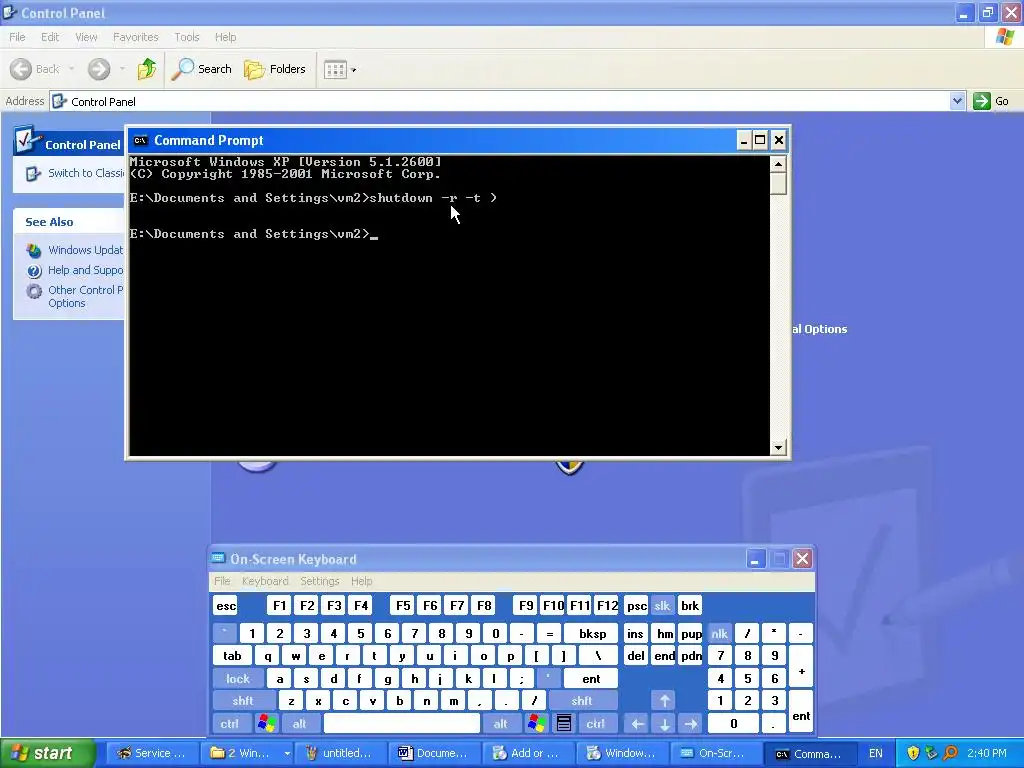1024x768 pixels.
Task: Open the On-Screen Keyboard Settings menu
Action: tap(319, 581)
